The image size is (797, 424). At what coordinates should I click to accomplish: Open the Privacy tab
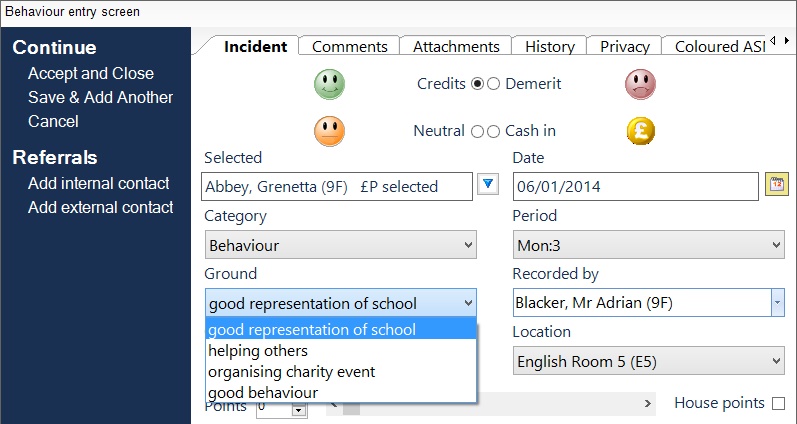pyautogui.click(x=625, y=46)
